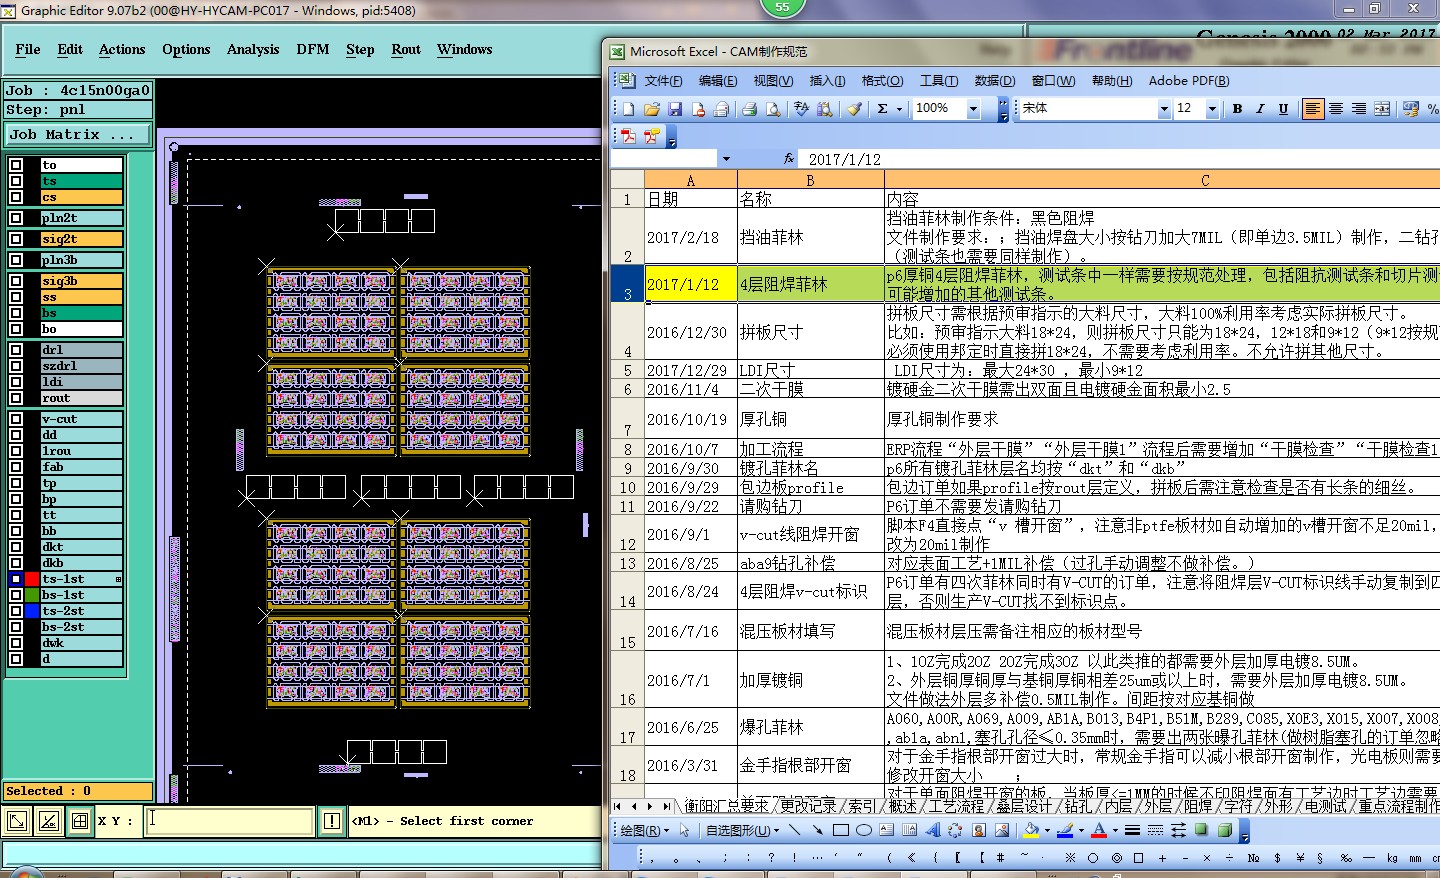Open the font name dropdown
Screen dimensions: 1440x878
1164,109
